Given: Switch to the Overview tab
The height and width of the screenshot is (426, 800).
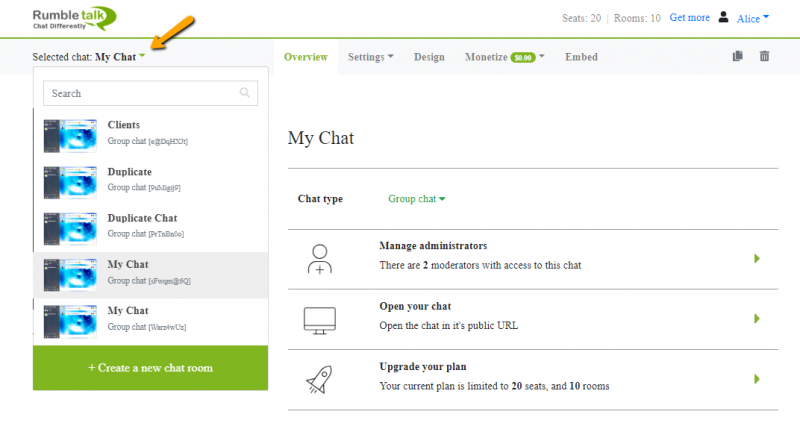Looking at the screenshot, I should pyautogui.click(x=306, y=57).
